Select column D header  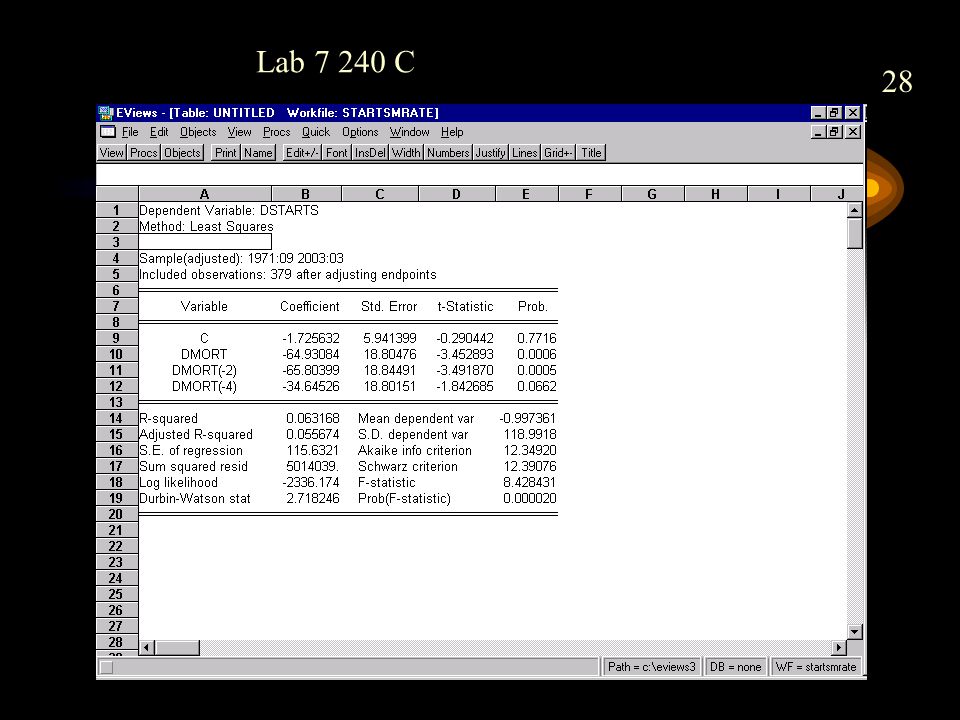click(456, 194)
